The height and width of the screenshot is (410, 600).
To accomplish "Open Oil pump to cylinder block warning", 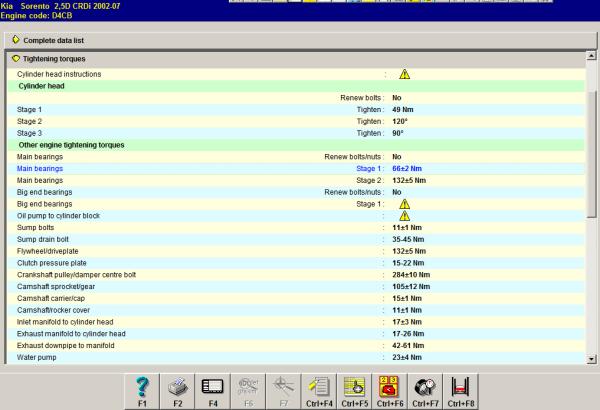I will coord(404,216).
